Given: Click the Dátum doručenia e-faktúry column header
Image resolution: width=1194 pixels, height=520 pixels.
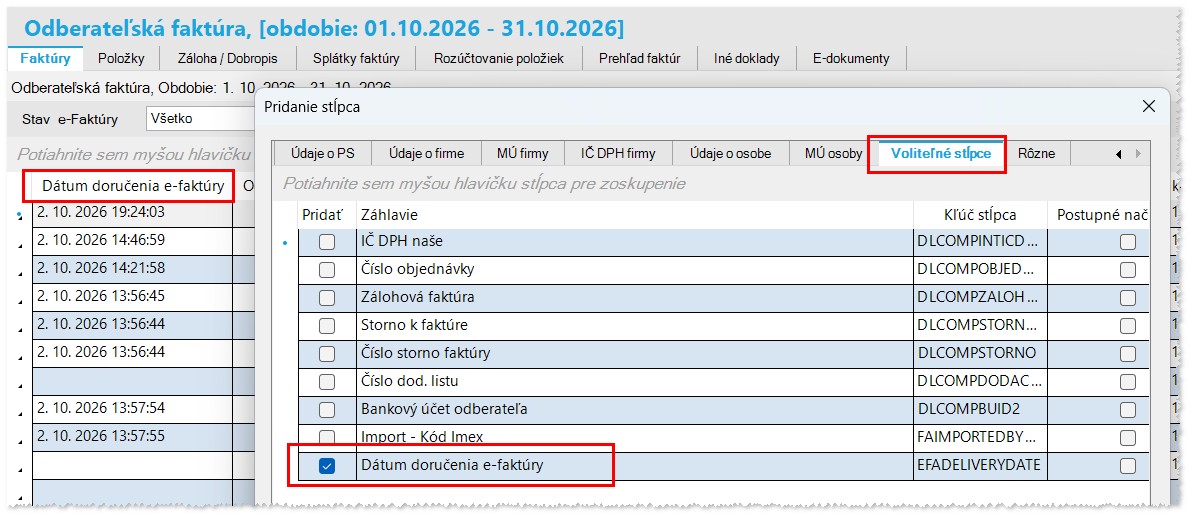Looking at the screenshot, I should [132, 187].
